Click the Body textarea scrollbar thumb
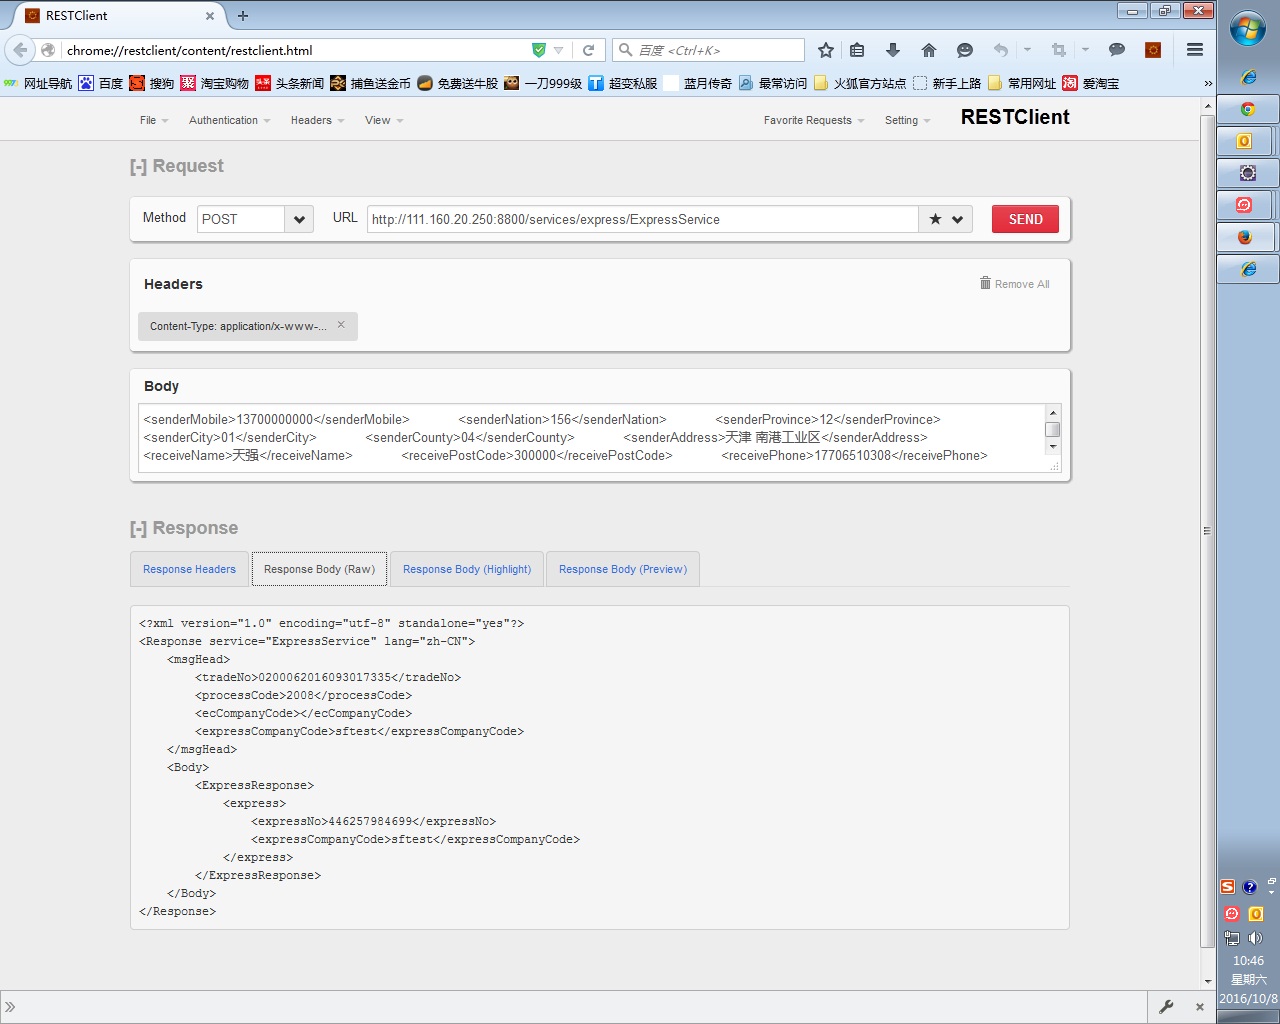The image size is (1280, 1024). point(1053,429)
